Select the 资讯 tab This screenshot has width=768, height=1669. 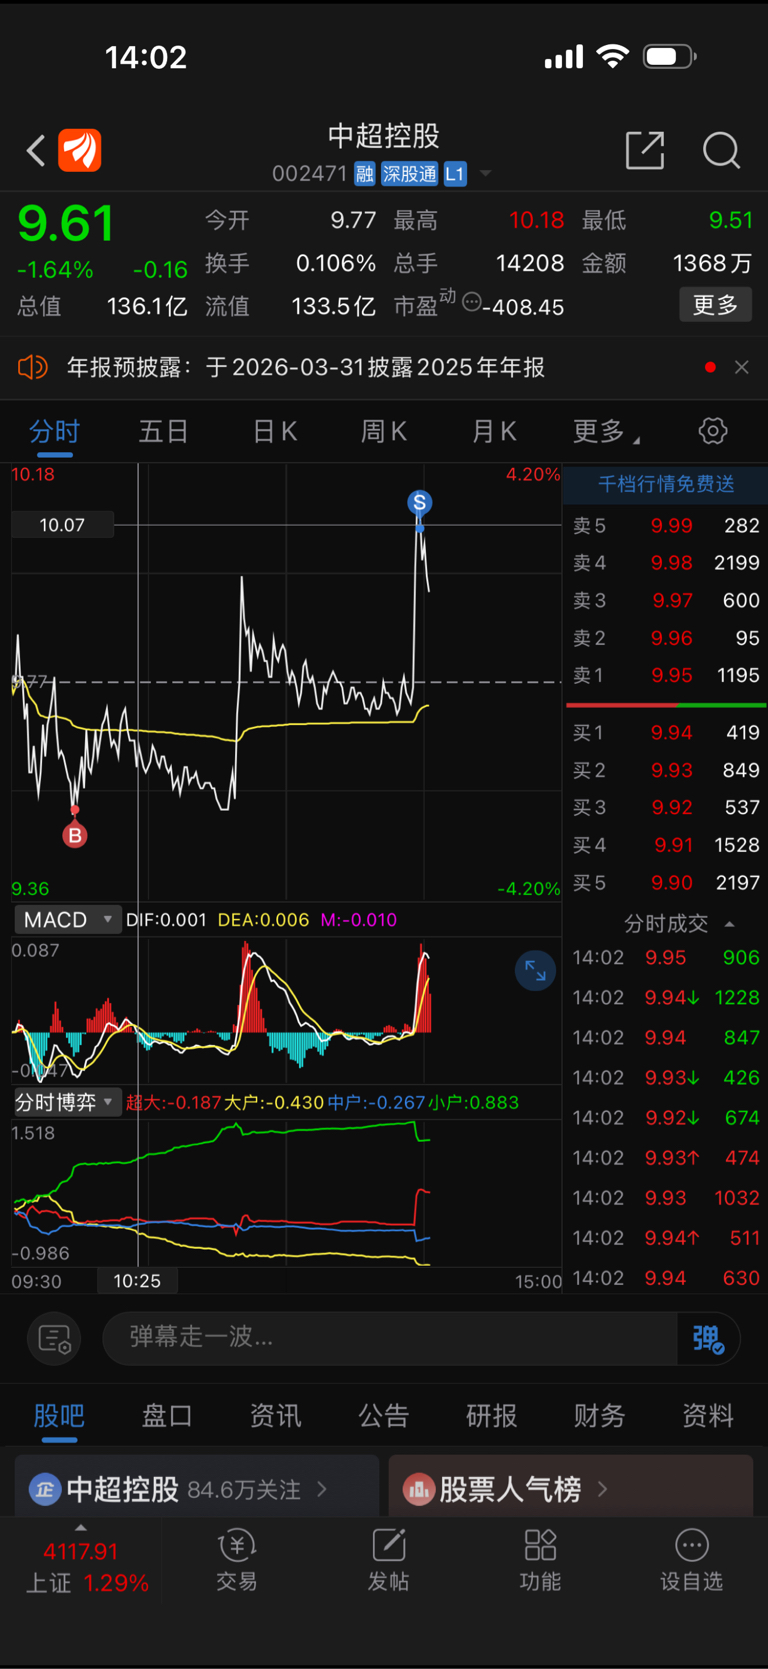[275, 1415]
